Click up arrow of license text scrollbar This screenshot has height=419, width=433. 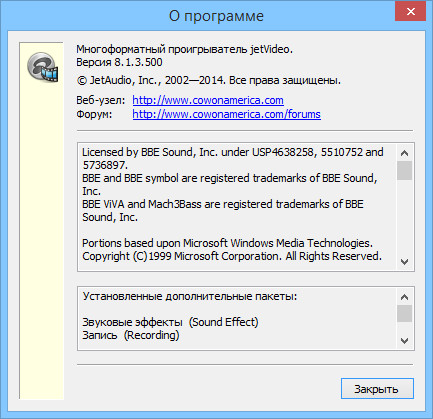[404, 153]
